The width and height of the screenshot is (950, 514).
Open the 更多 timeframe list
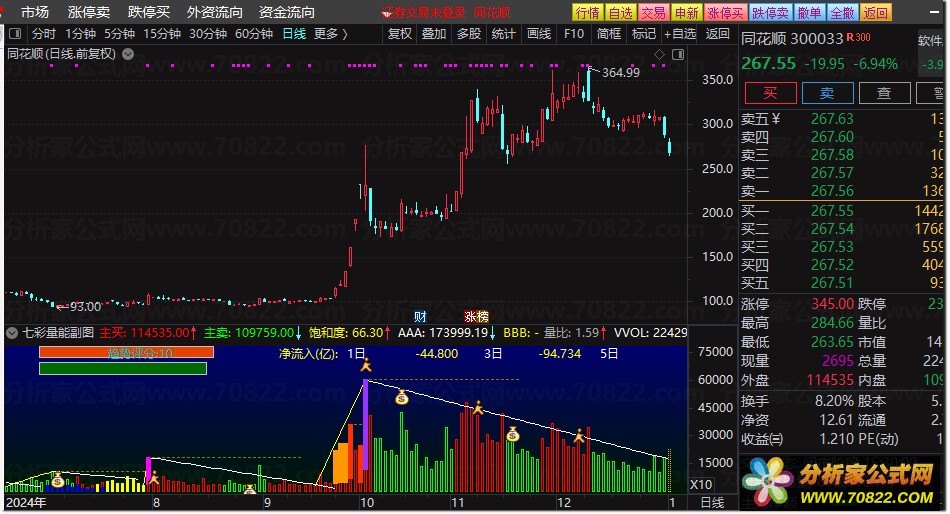pos(331,34)
